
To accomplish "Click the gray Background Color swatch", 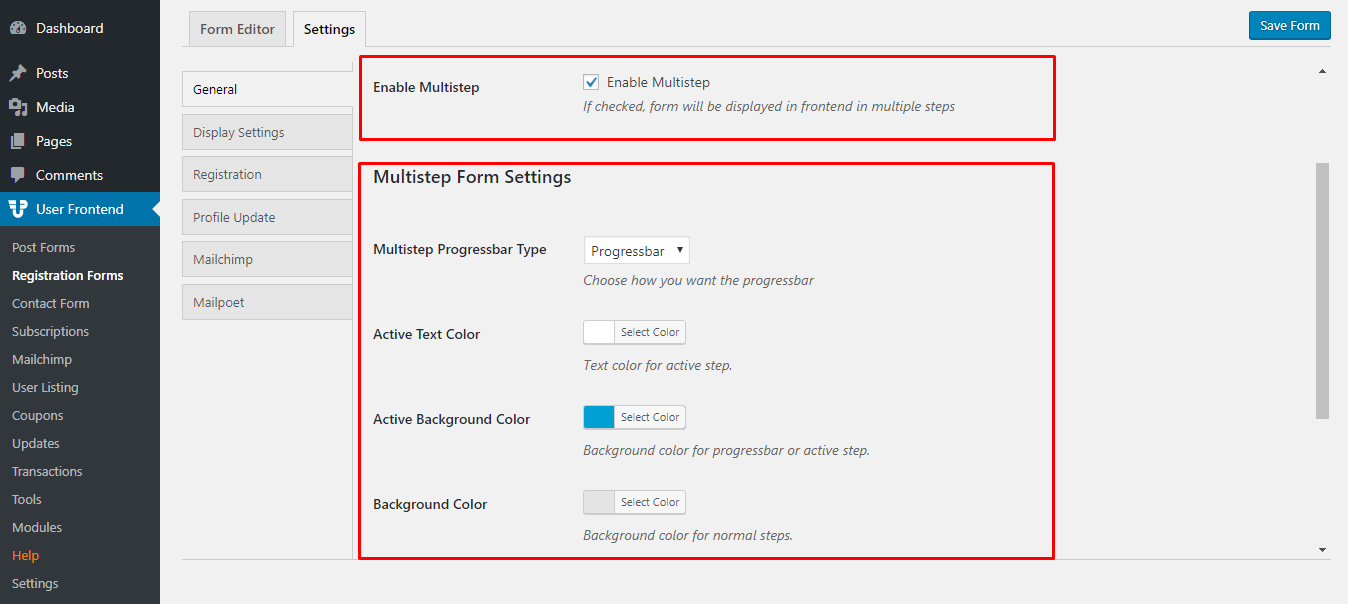I will tap(599, 502).
